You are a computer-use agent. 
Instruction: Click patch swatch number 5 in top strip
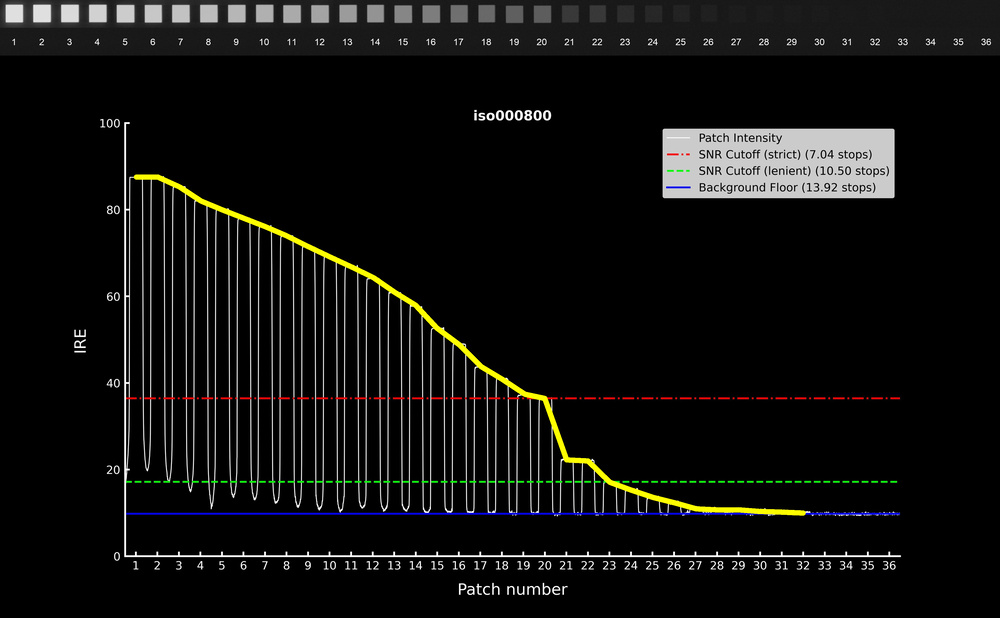[x=125, y=14]
